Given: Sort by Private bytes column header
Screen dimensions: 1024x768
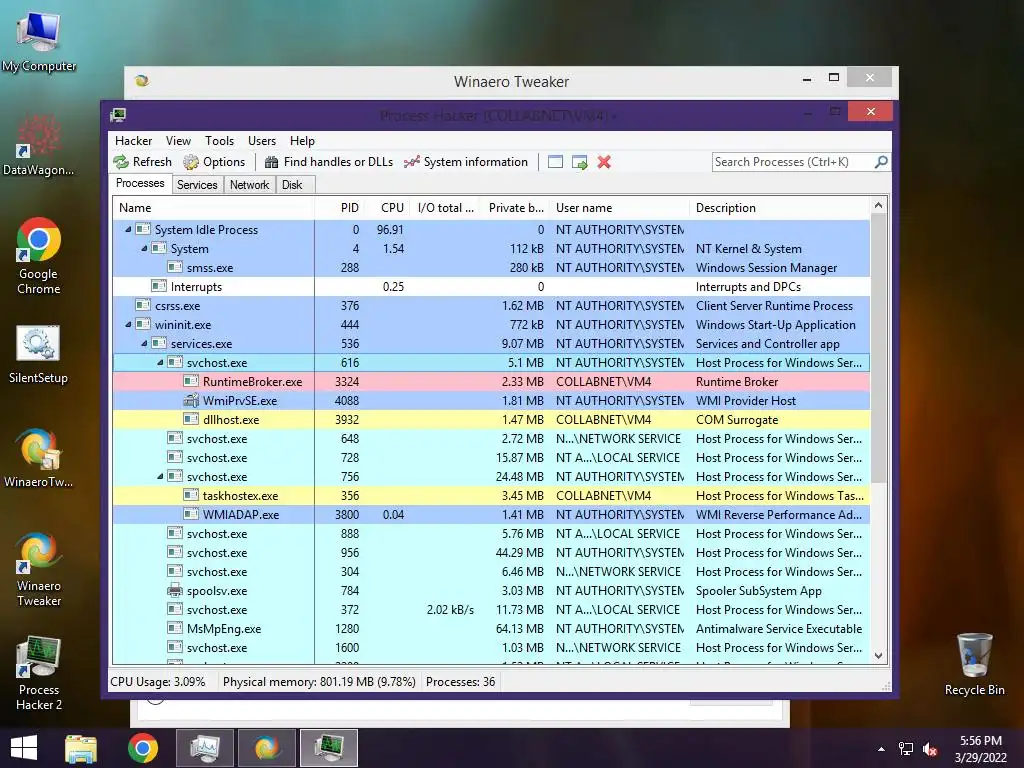Looking at the screenshot, I should (516, 208).
